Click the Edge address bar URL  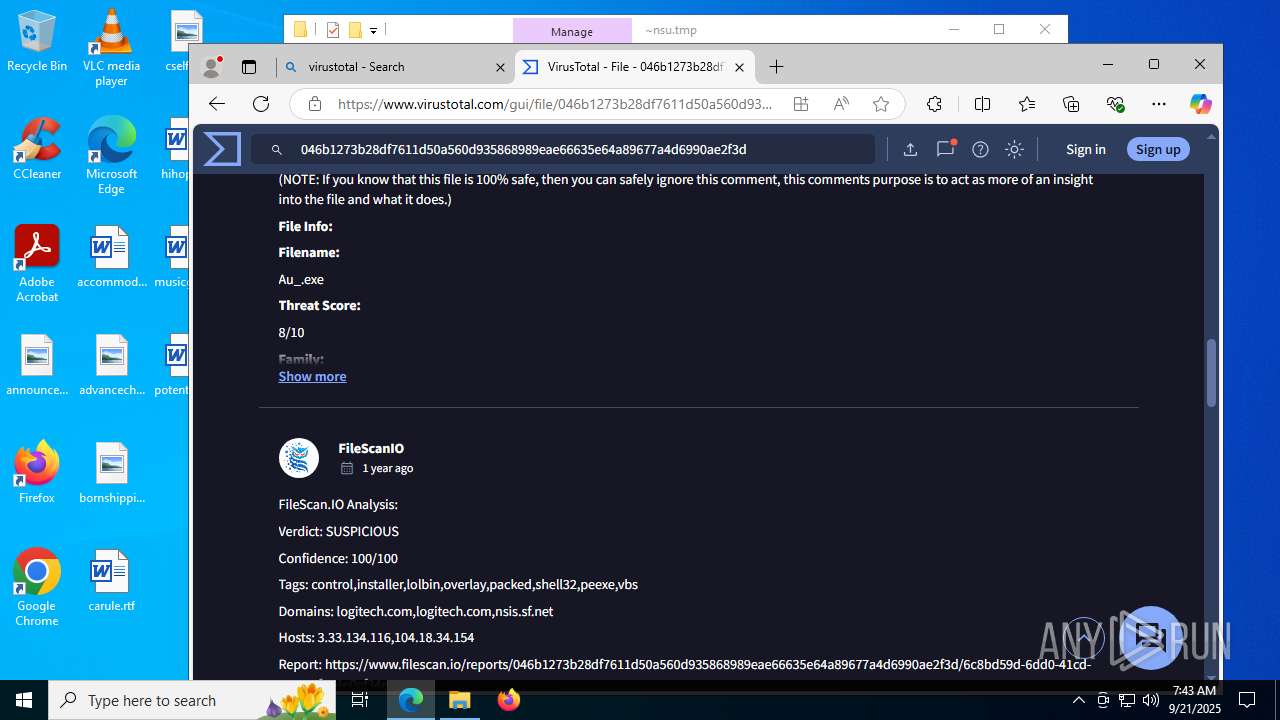click(x=555, y=104)
